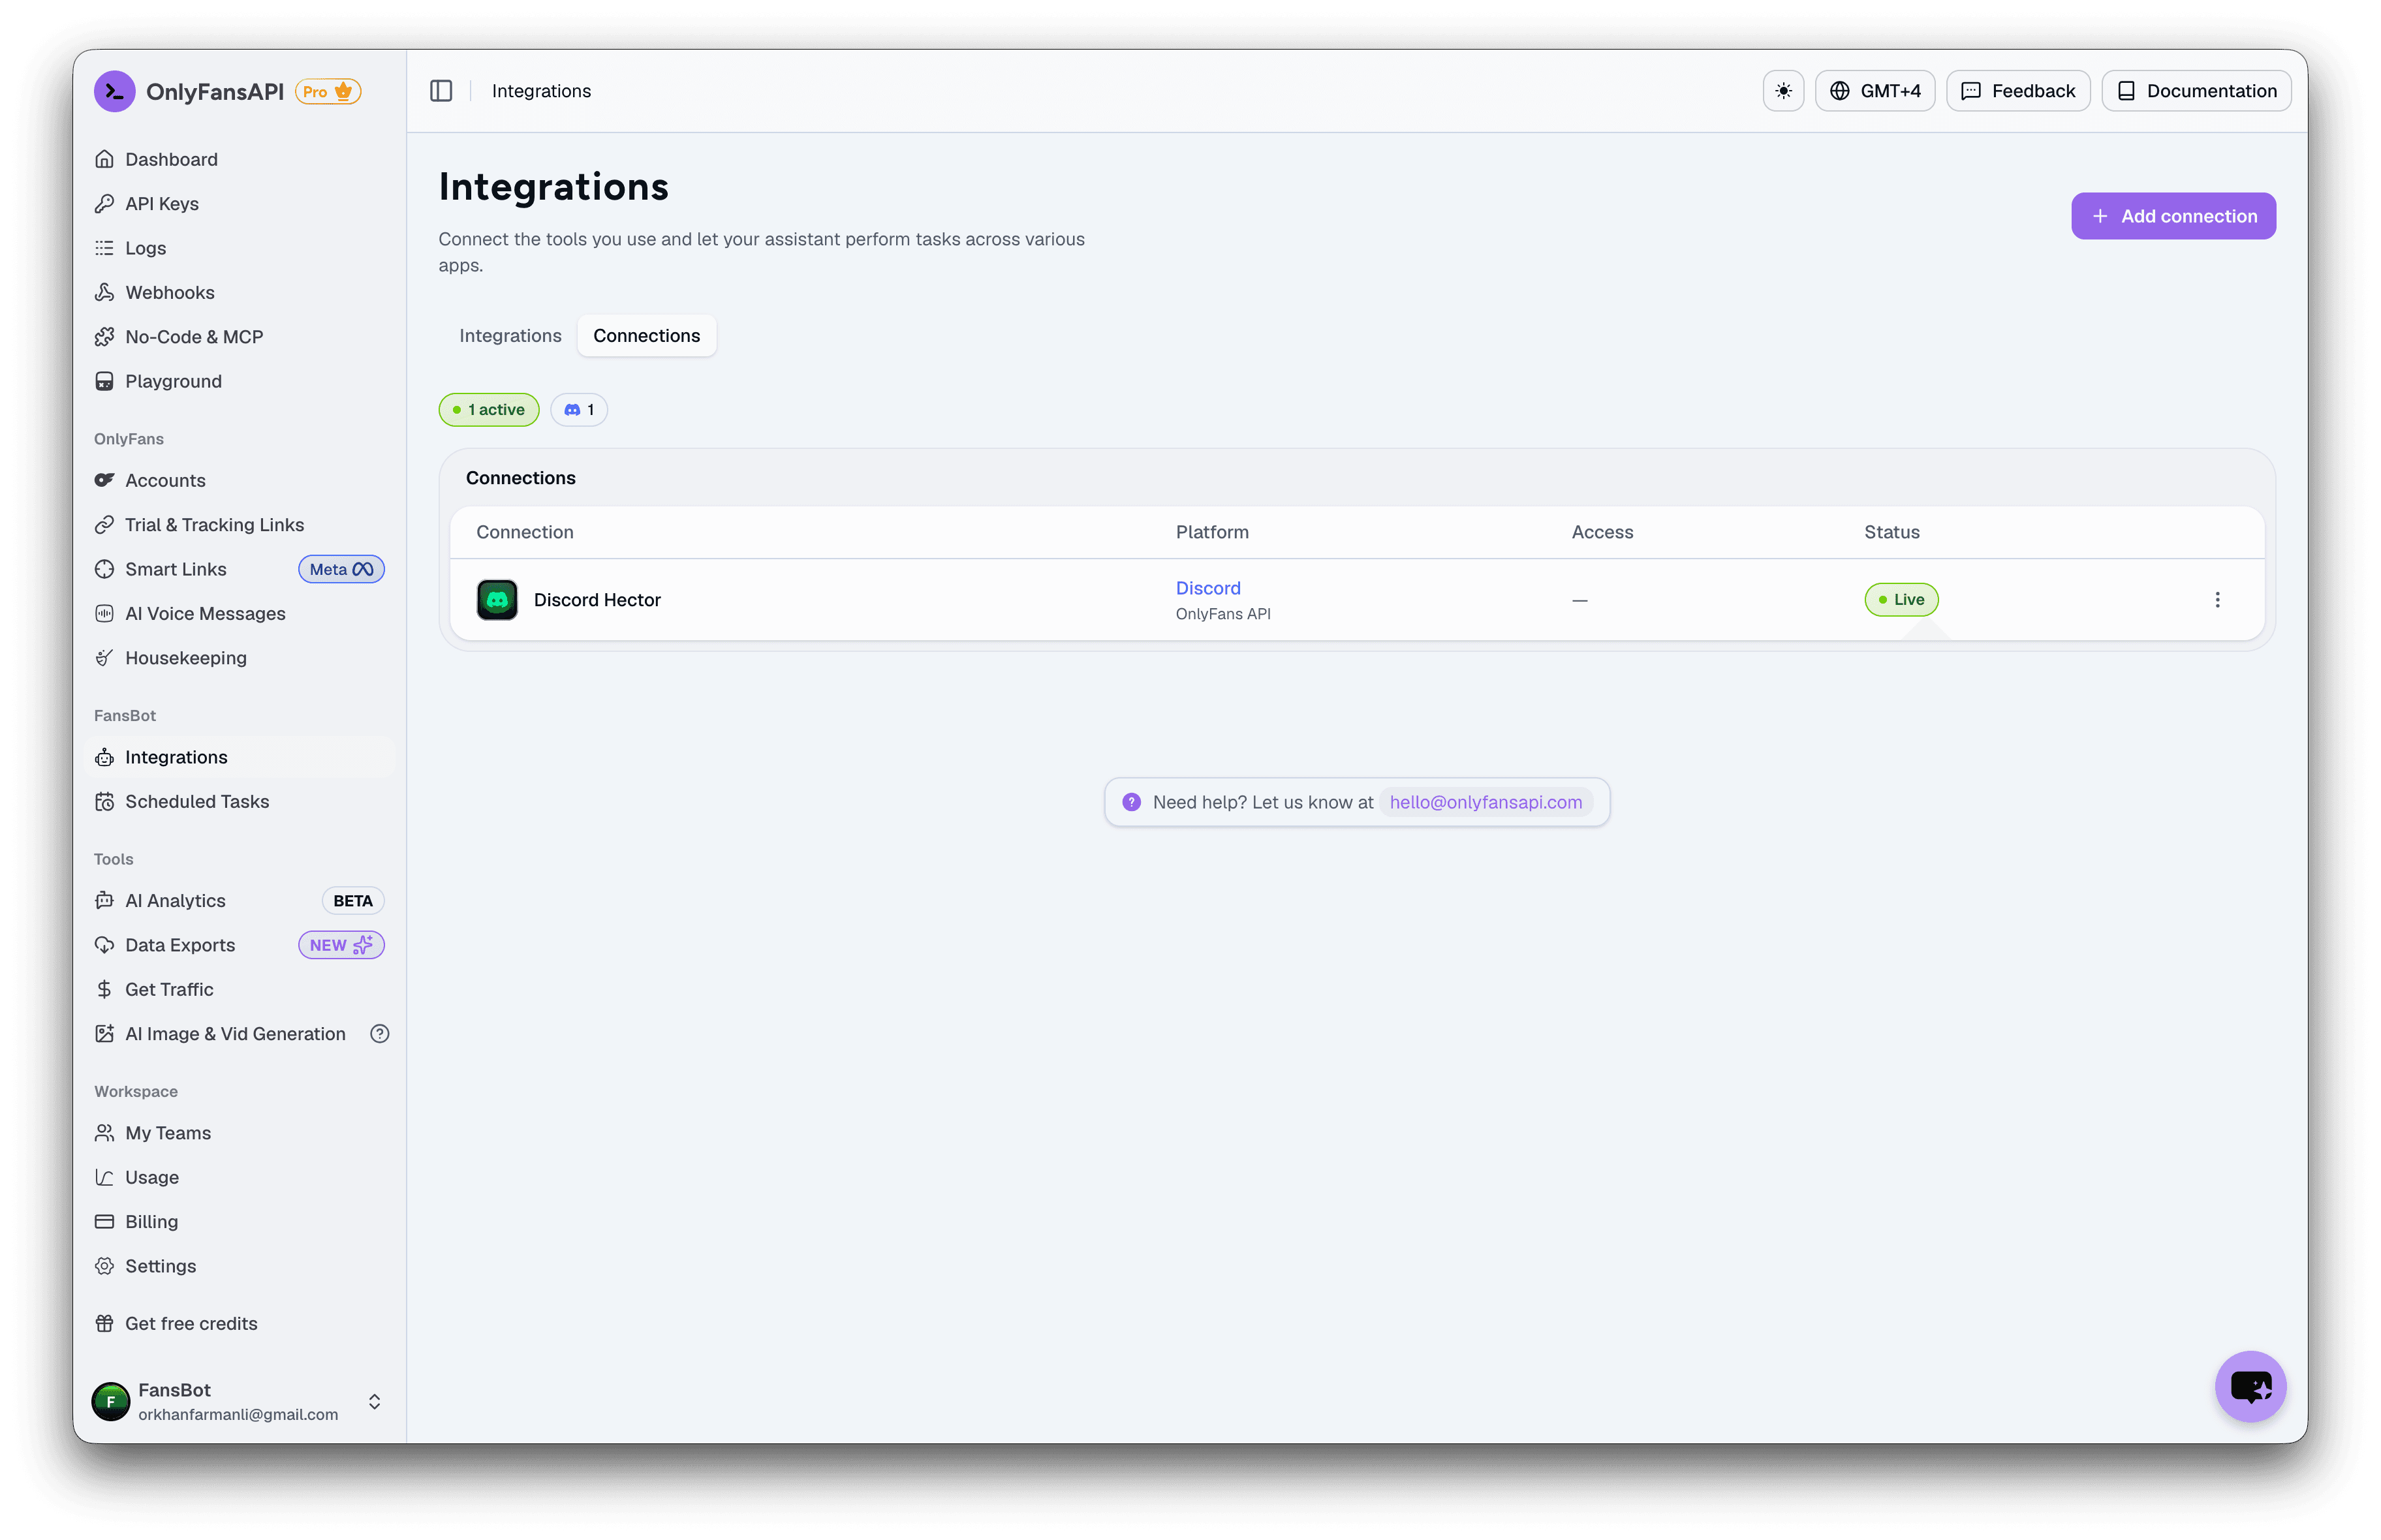The width and height of the screenshot is (2381, 1540).
Task: Click the AI Image & Vid Generation icon
Action: [x=104, y=1034]
